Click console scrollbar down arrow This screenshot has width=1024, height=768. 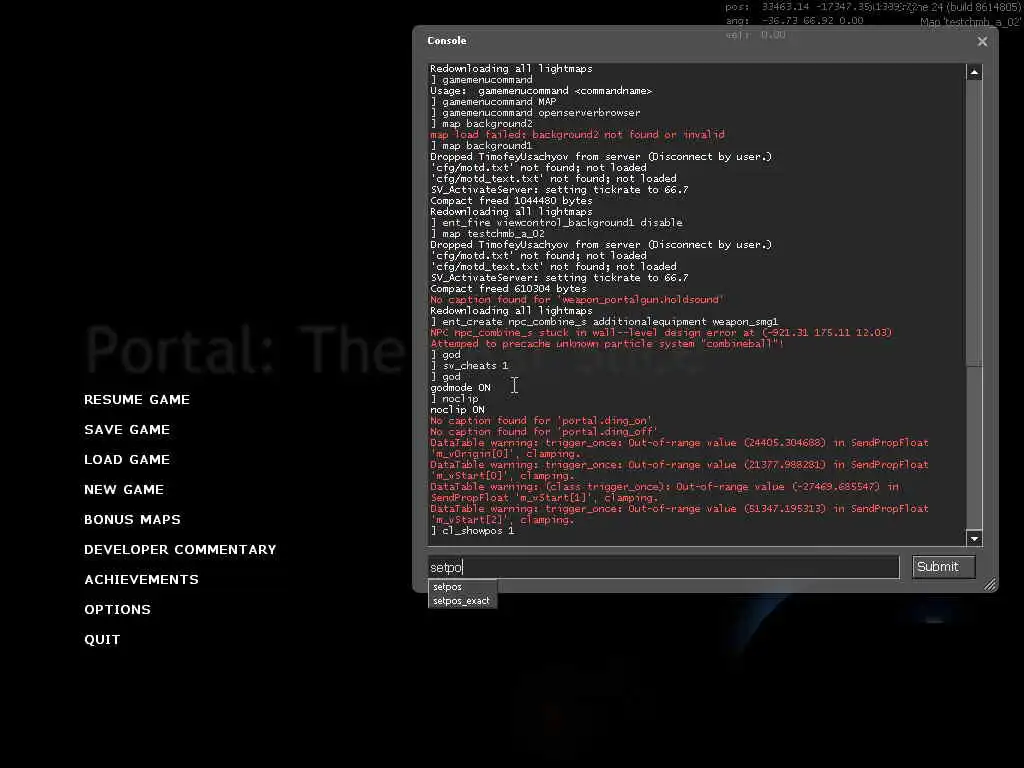(x=974, y=538)
